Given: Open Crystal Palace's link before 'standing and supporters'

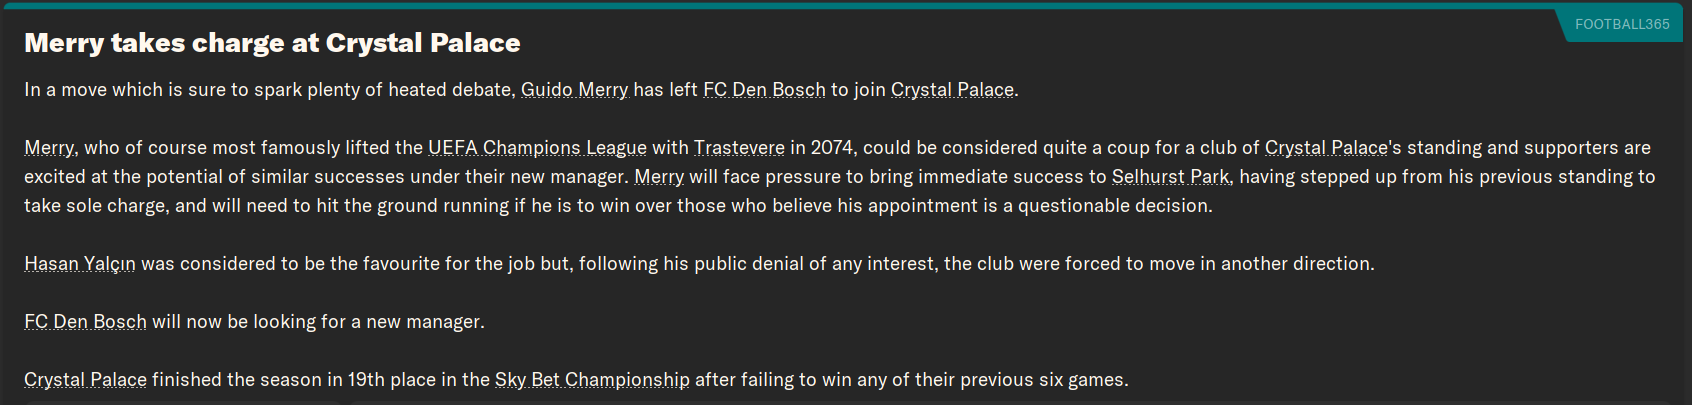Looking at the screenshot, I should (1326, 148).
